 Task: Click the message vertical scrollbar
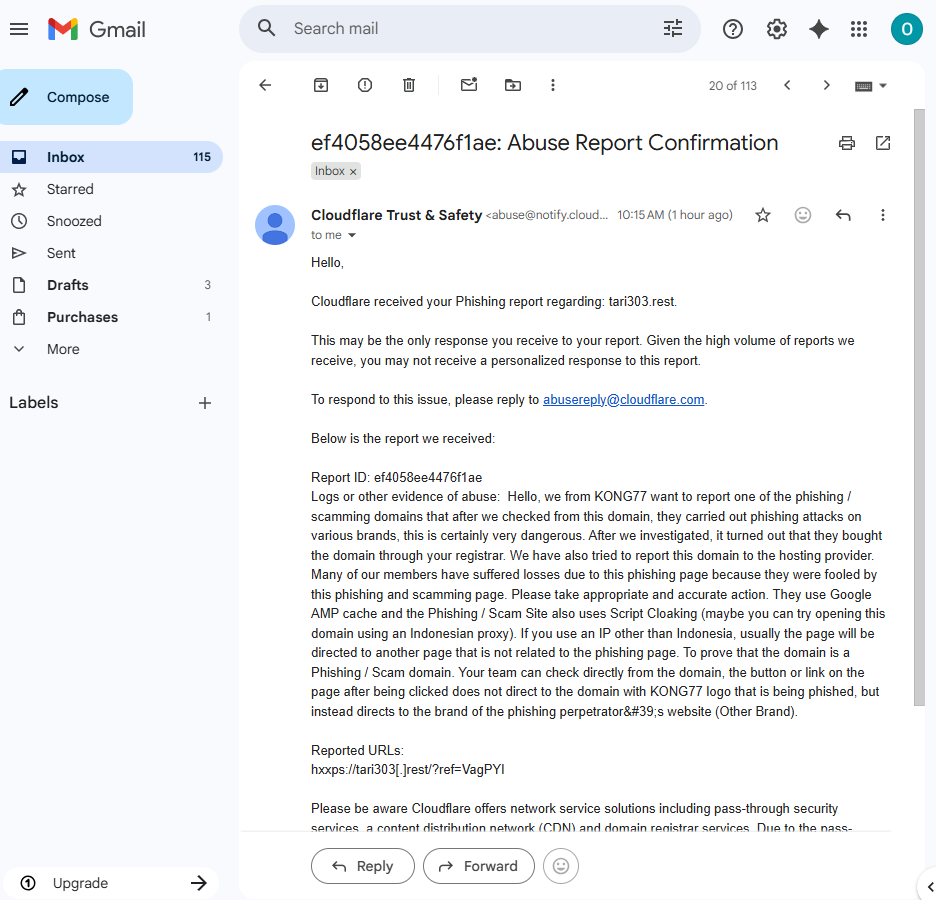click(919, 407)
